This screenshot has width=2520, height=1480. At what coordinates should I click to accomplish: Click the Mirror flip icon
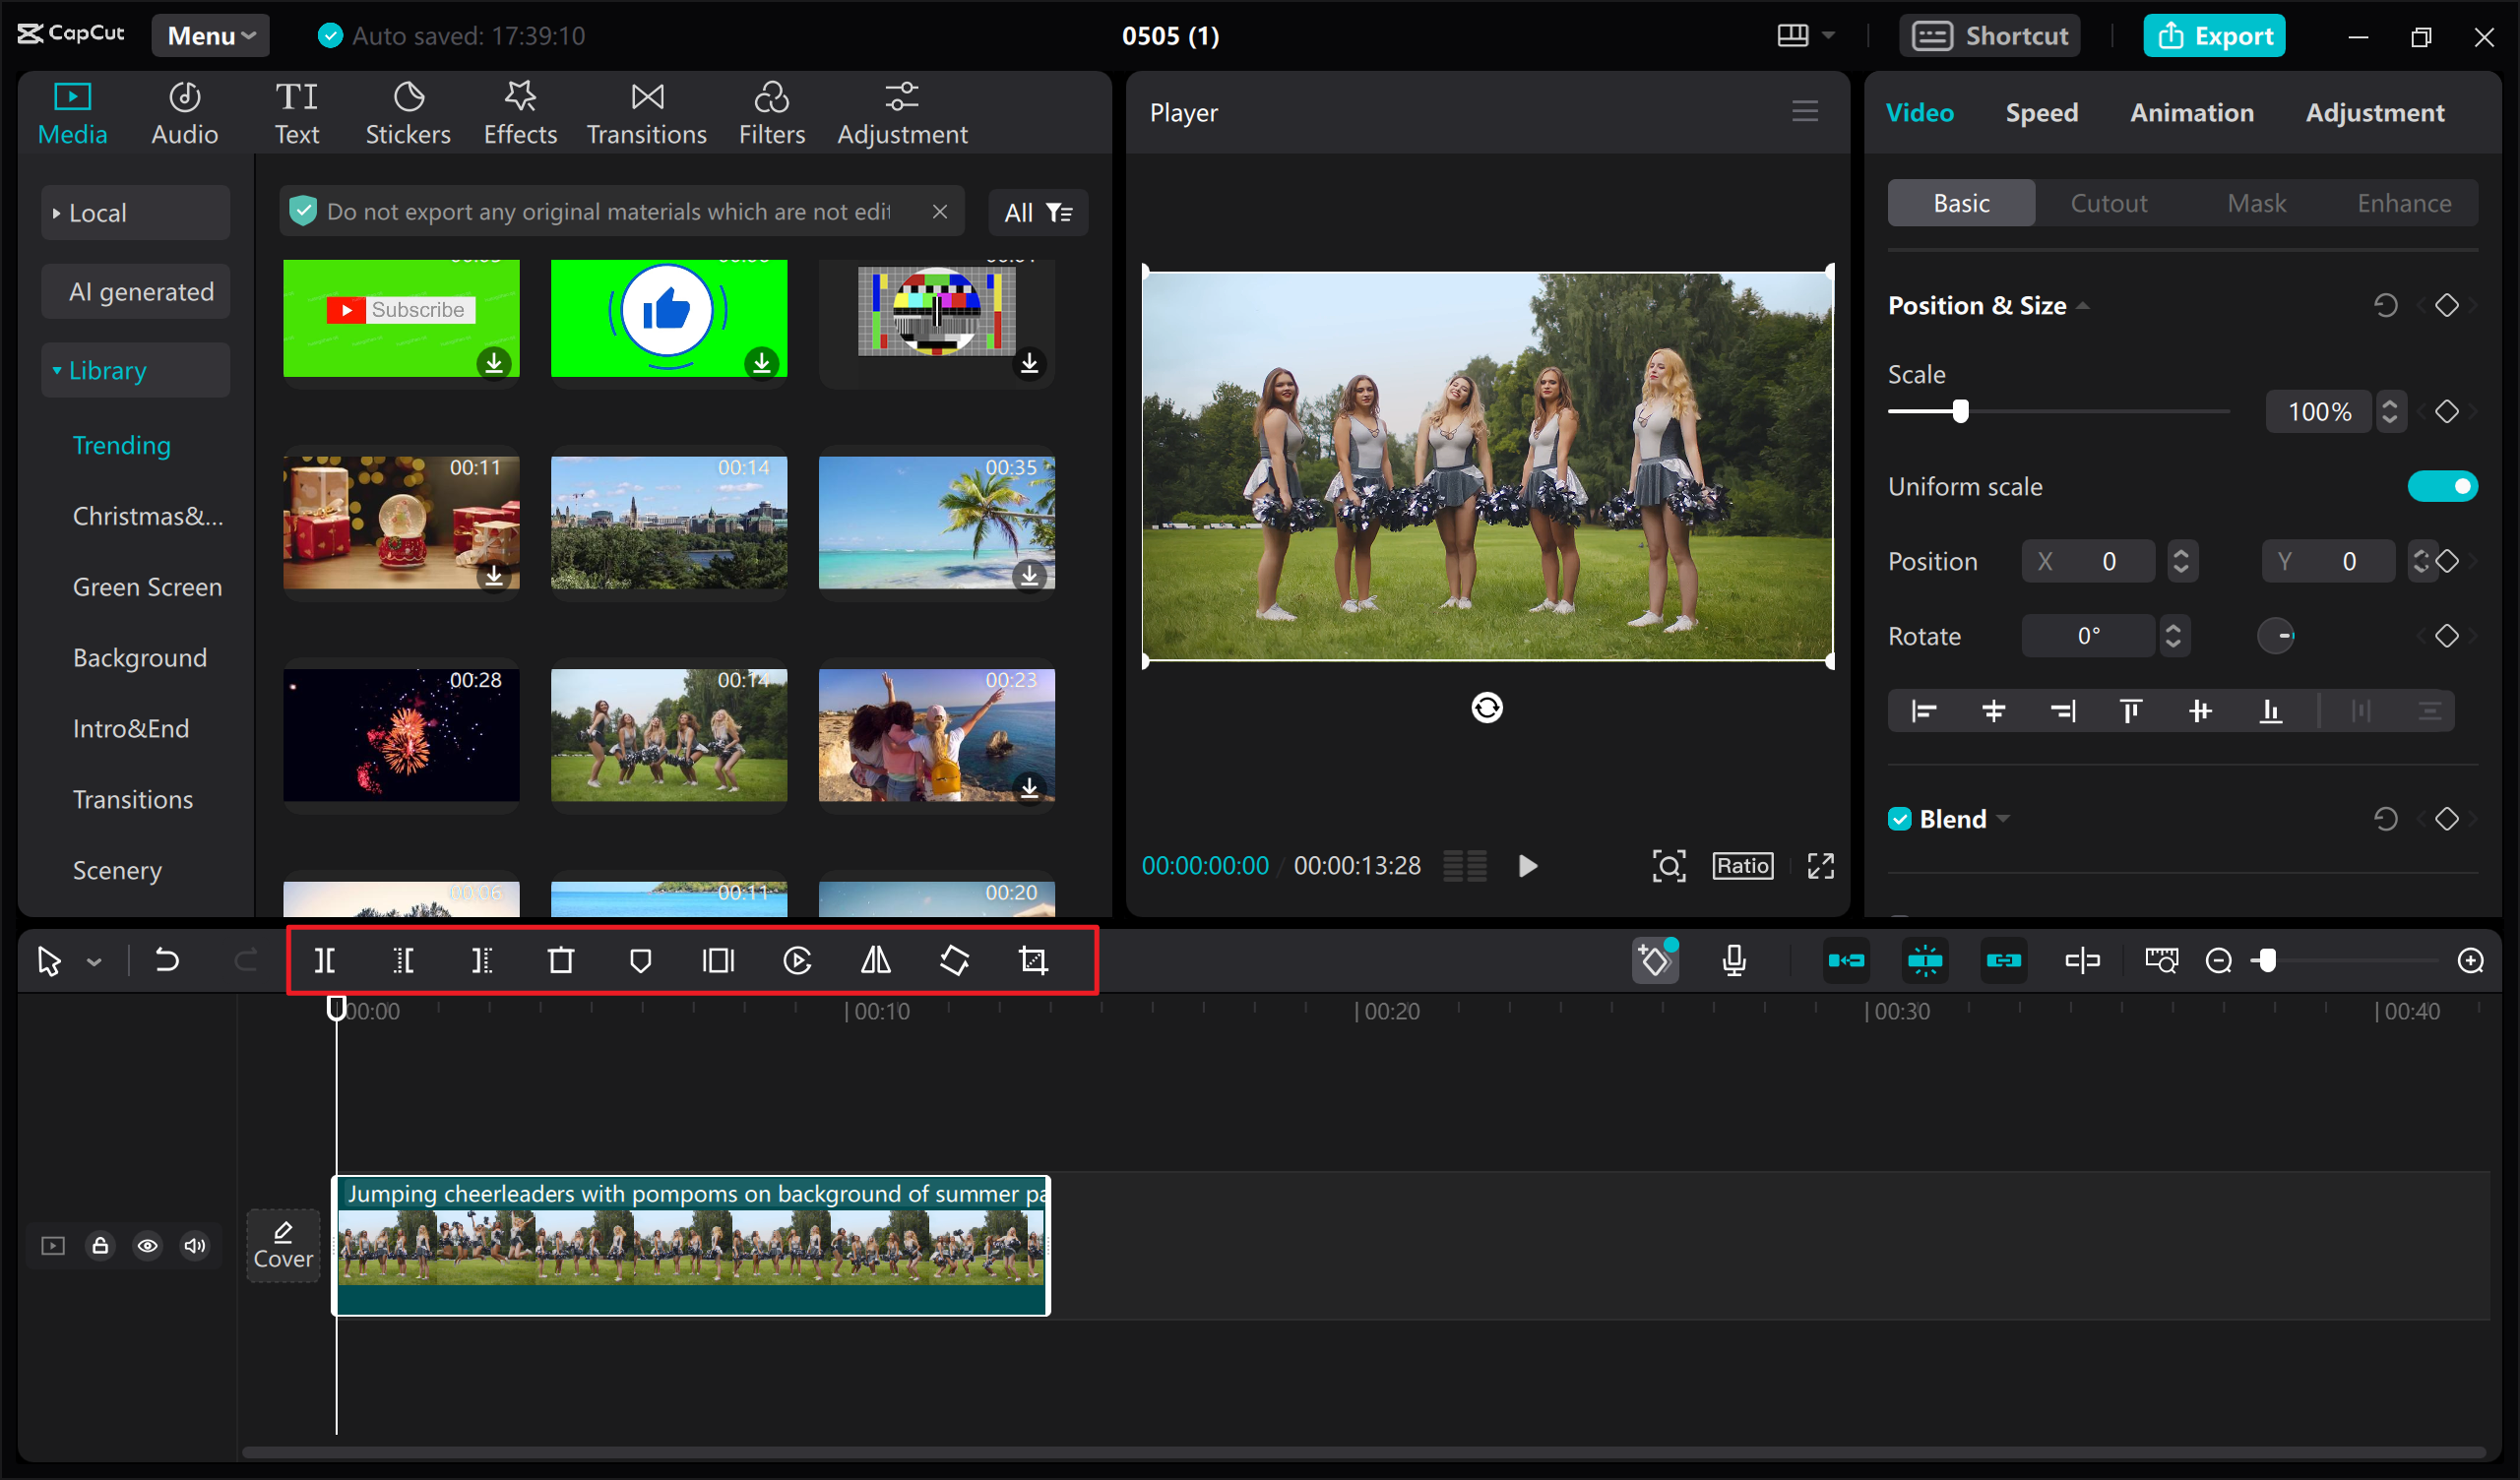pos(876,961)
